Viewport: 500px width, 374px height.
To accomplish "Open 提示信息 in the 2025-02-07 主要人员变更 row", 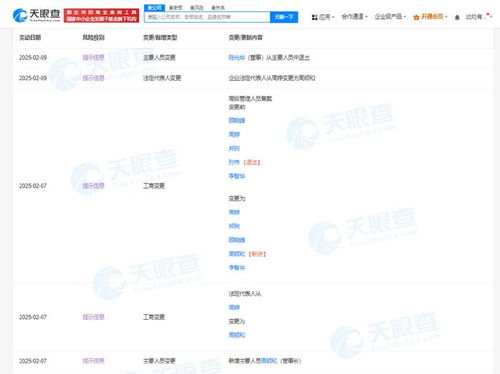I will (94, 361).
